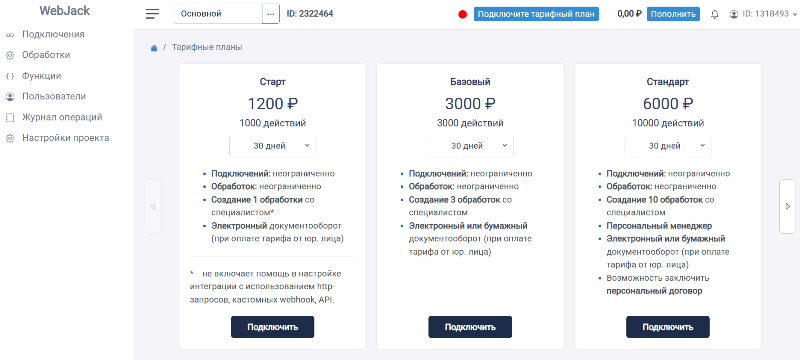Click the Стандарт plan title
800x360 pixels.
(668, 82)
